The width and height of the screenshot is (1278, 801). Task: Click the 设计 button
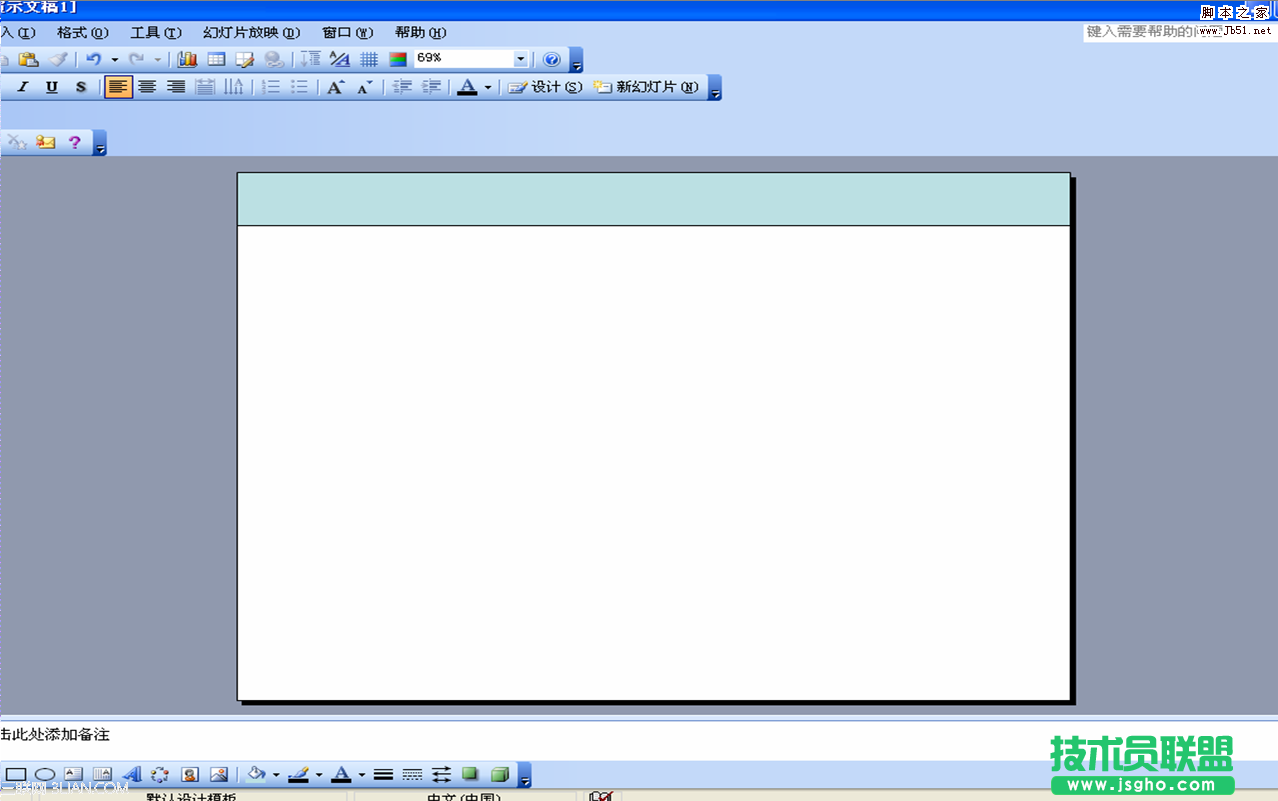[545, 88]
